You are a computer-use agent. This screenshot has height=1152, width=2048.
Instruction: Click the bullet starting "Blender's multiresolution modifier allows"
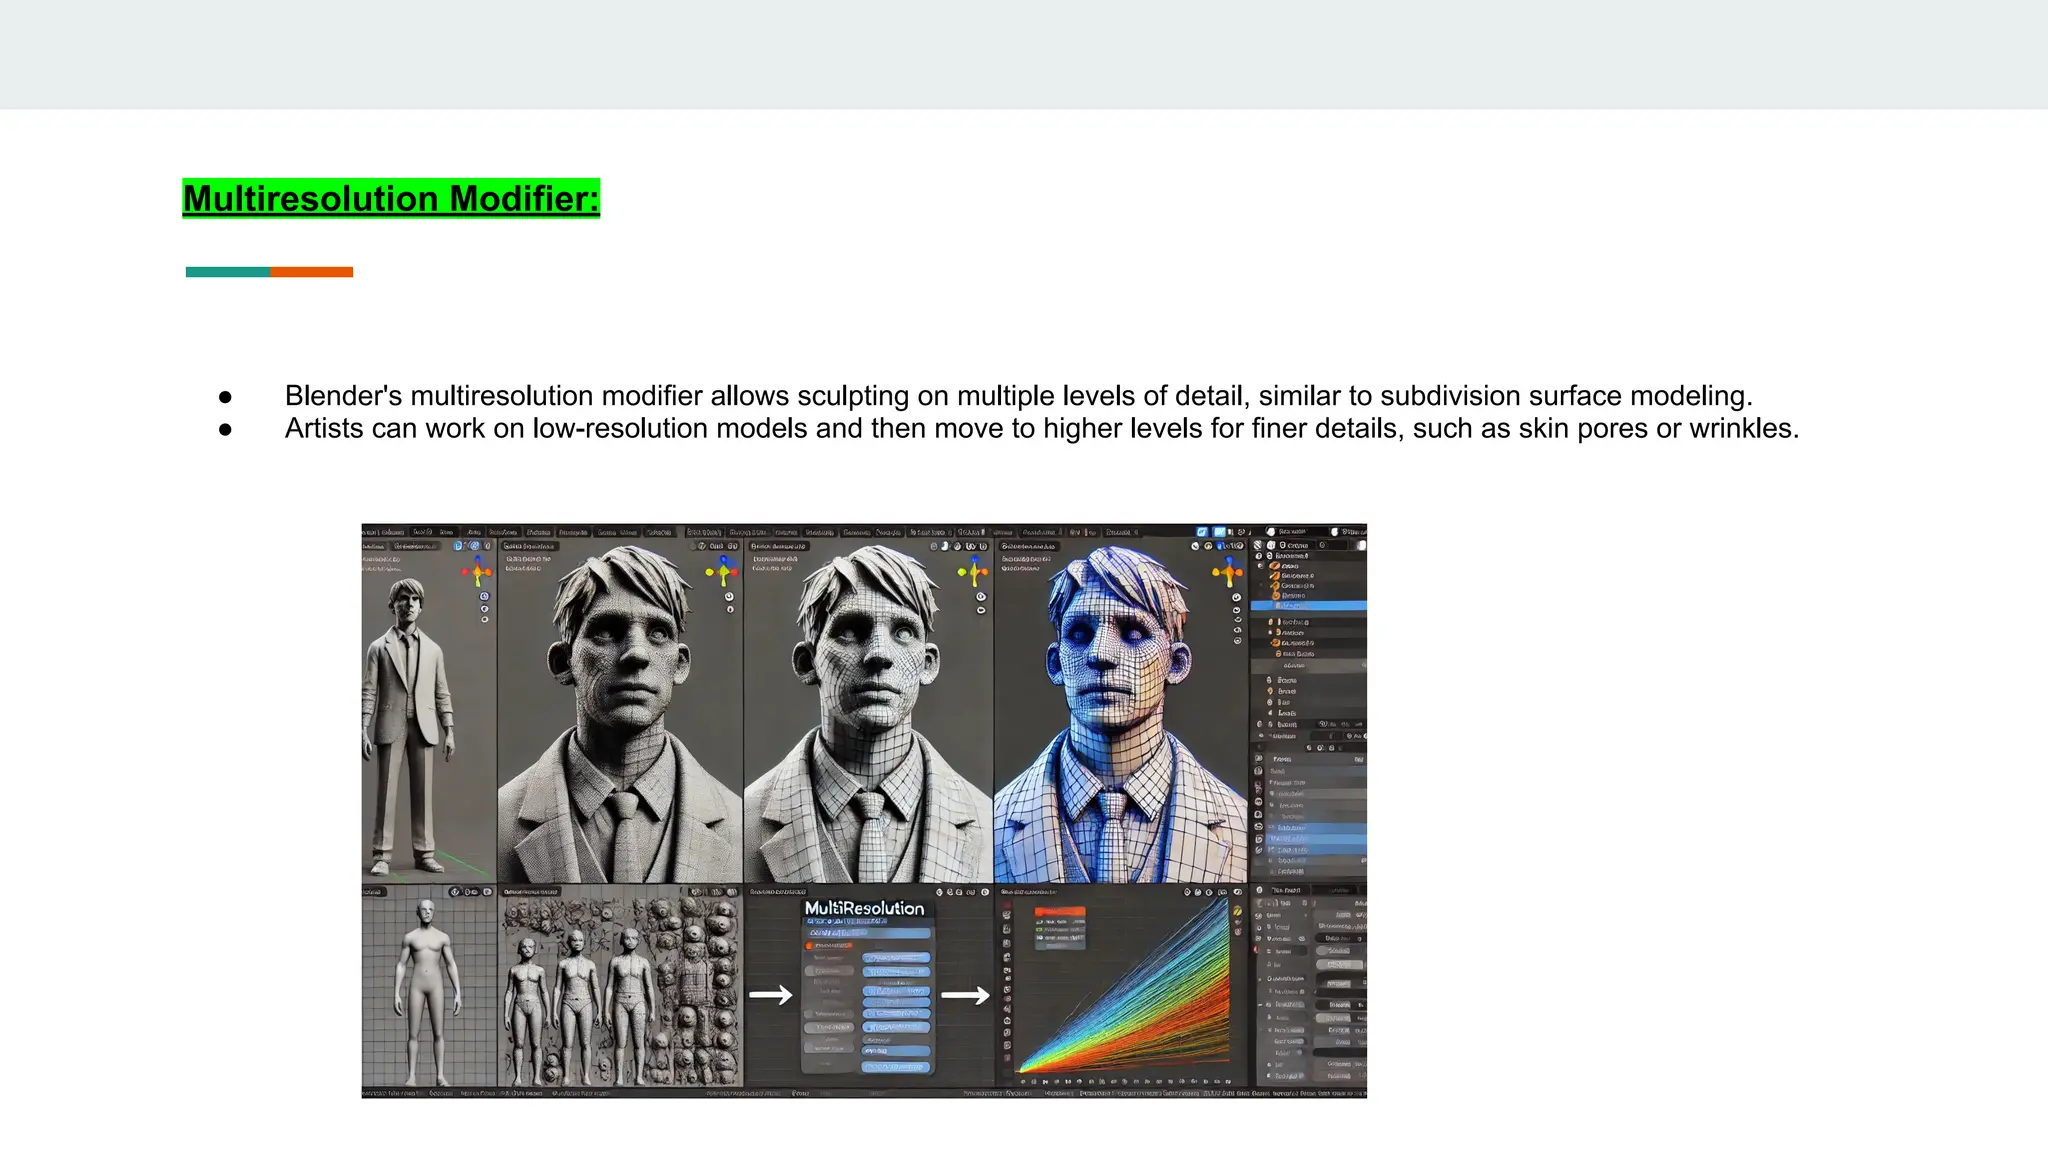[x=1018, y=396]
